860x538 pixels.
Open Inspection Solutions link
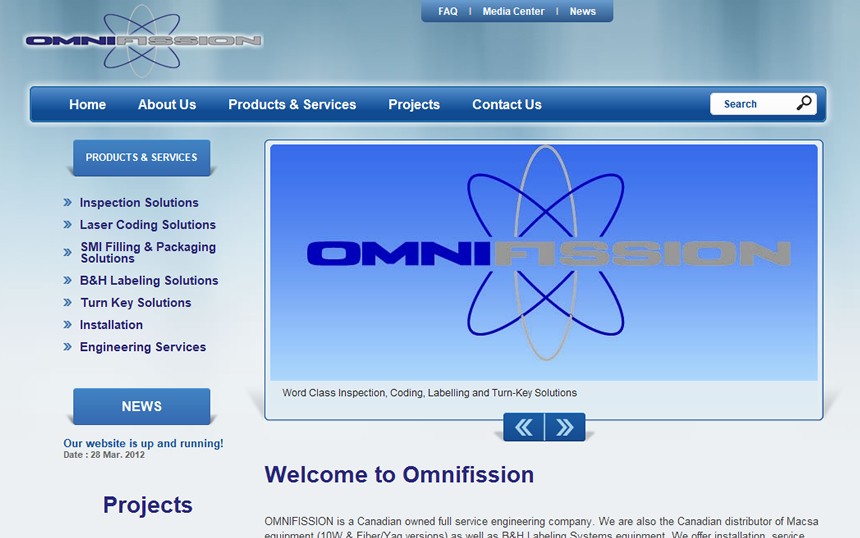[x=139, y=202]
